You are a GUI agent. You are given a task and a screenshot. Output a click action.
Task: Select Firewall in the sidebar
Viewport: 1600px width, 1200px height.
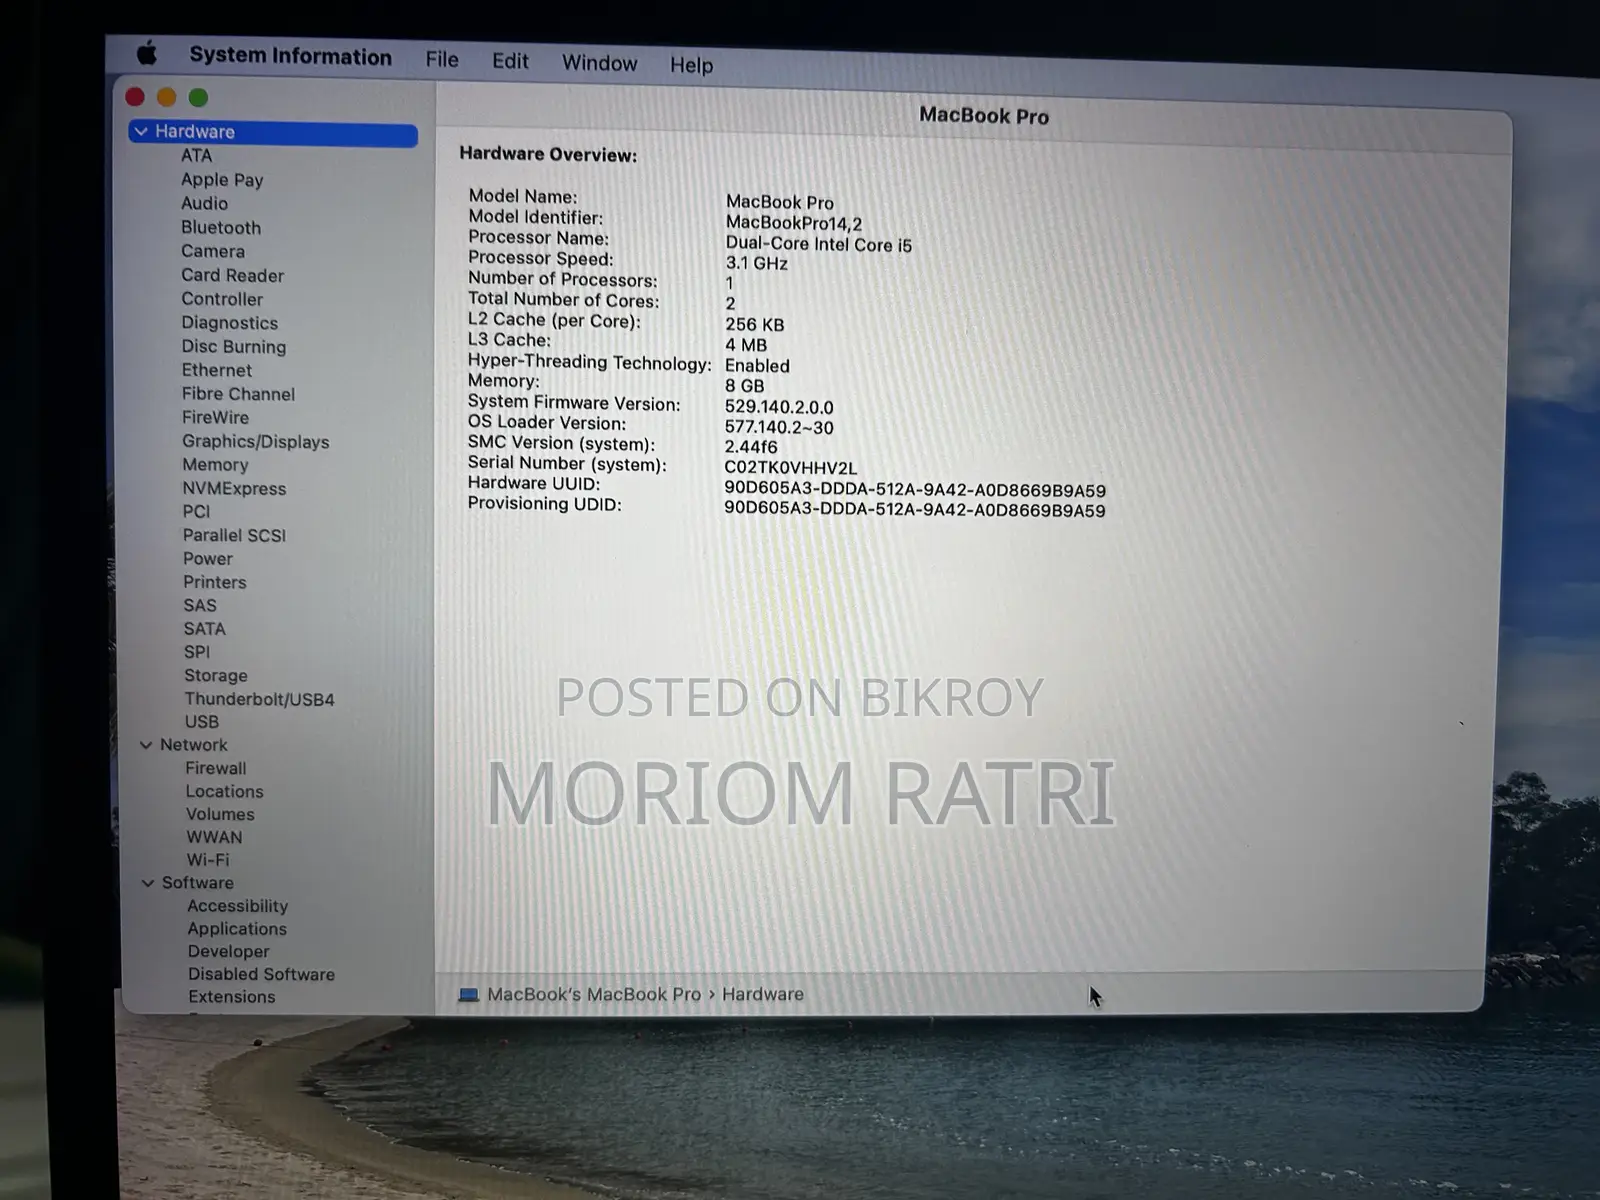(x=216, y=768)
